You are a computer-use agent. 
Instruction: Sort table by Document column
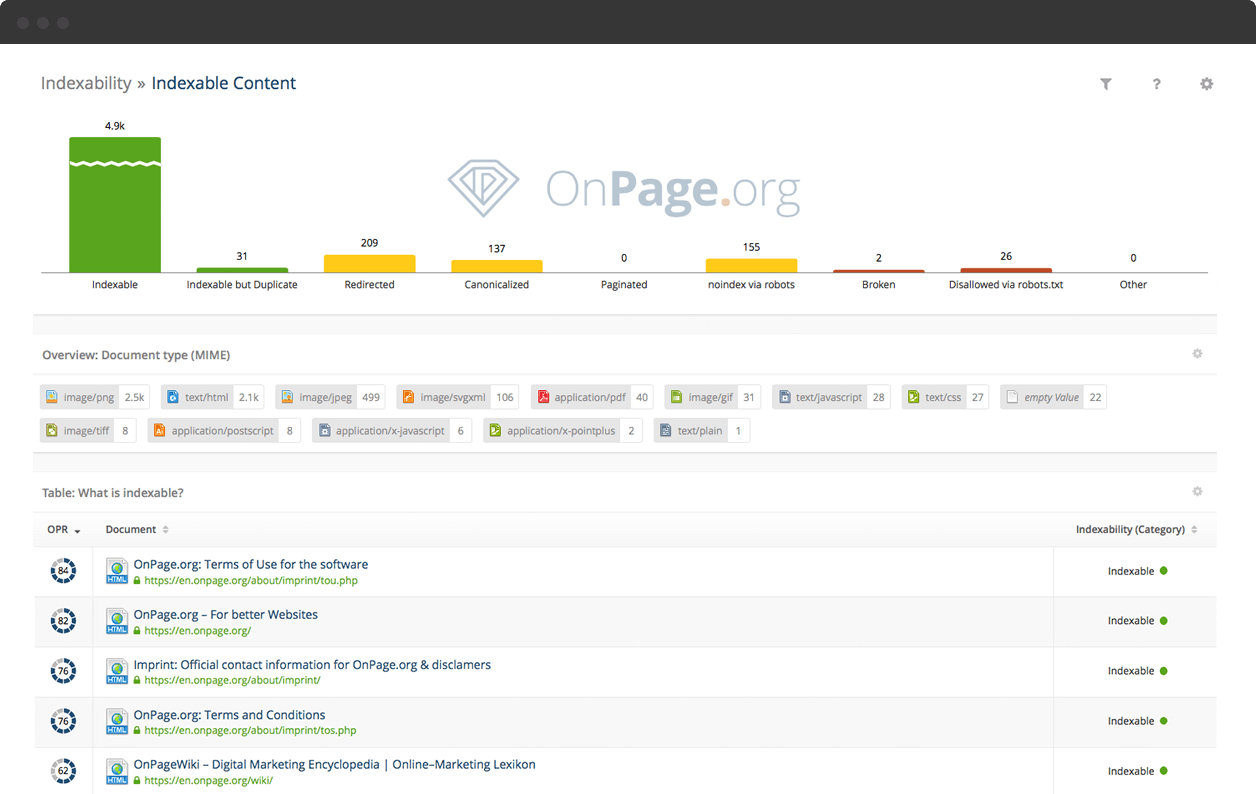click(137, 530)
